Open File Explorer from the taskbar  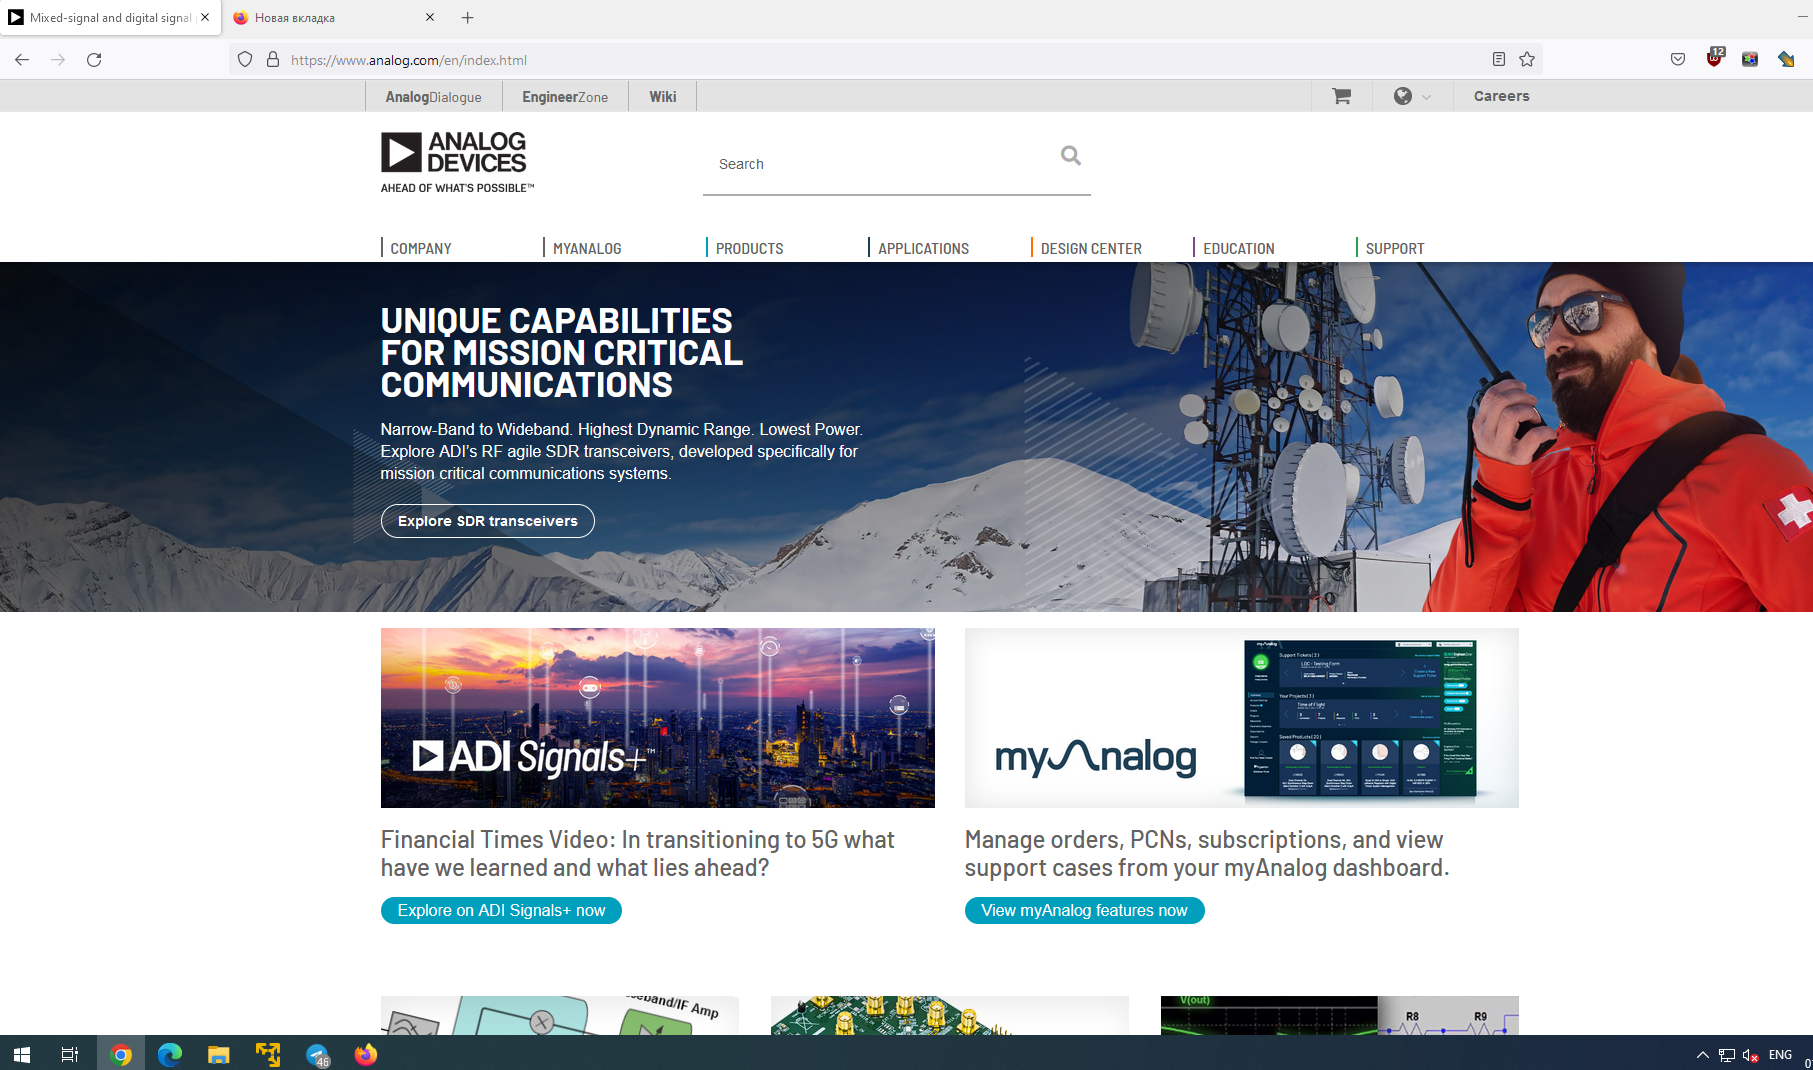point(219,1054)
